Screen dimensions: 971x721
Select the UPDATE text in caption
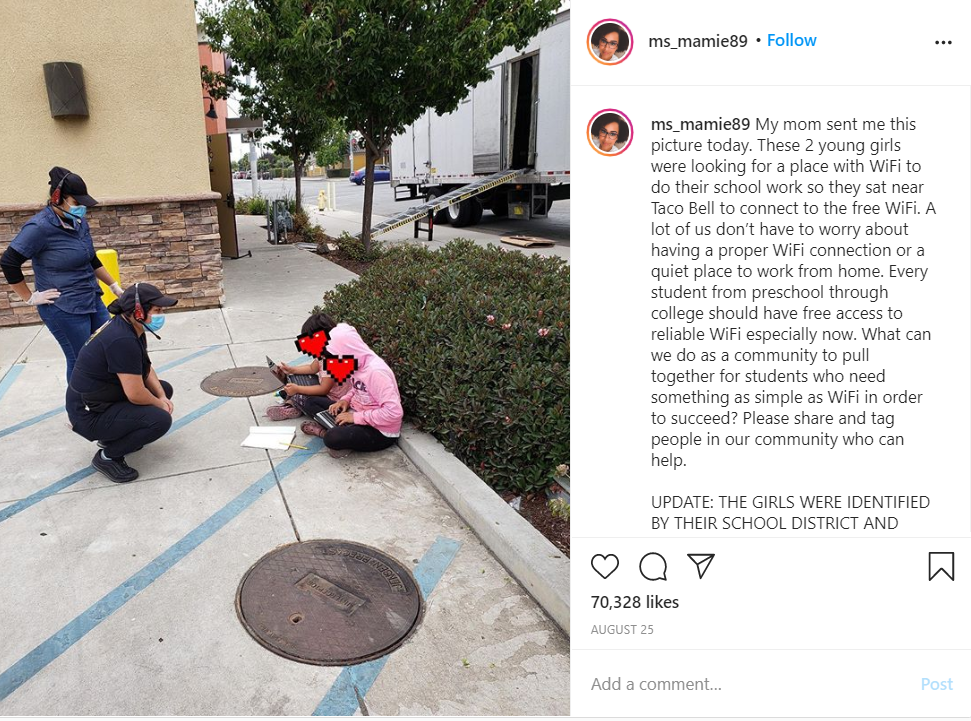click(790, 512)
